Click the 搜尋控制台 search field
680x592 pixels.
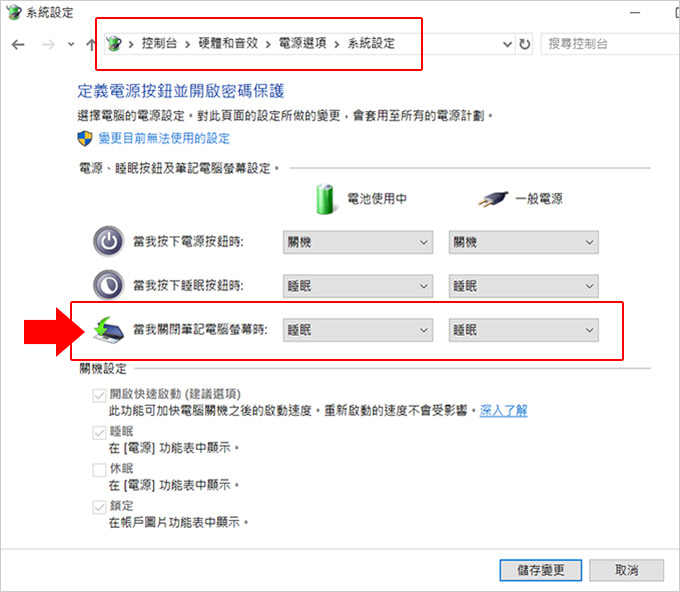[x=610, y=44]
